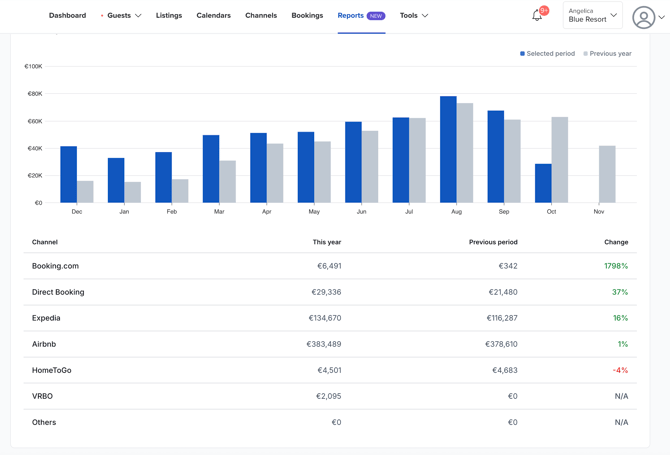Image resolution: width=670 pixels, height=455 pixels.
Task: Open the Calendars tab
Action: pos(214,15)
